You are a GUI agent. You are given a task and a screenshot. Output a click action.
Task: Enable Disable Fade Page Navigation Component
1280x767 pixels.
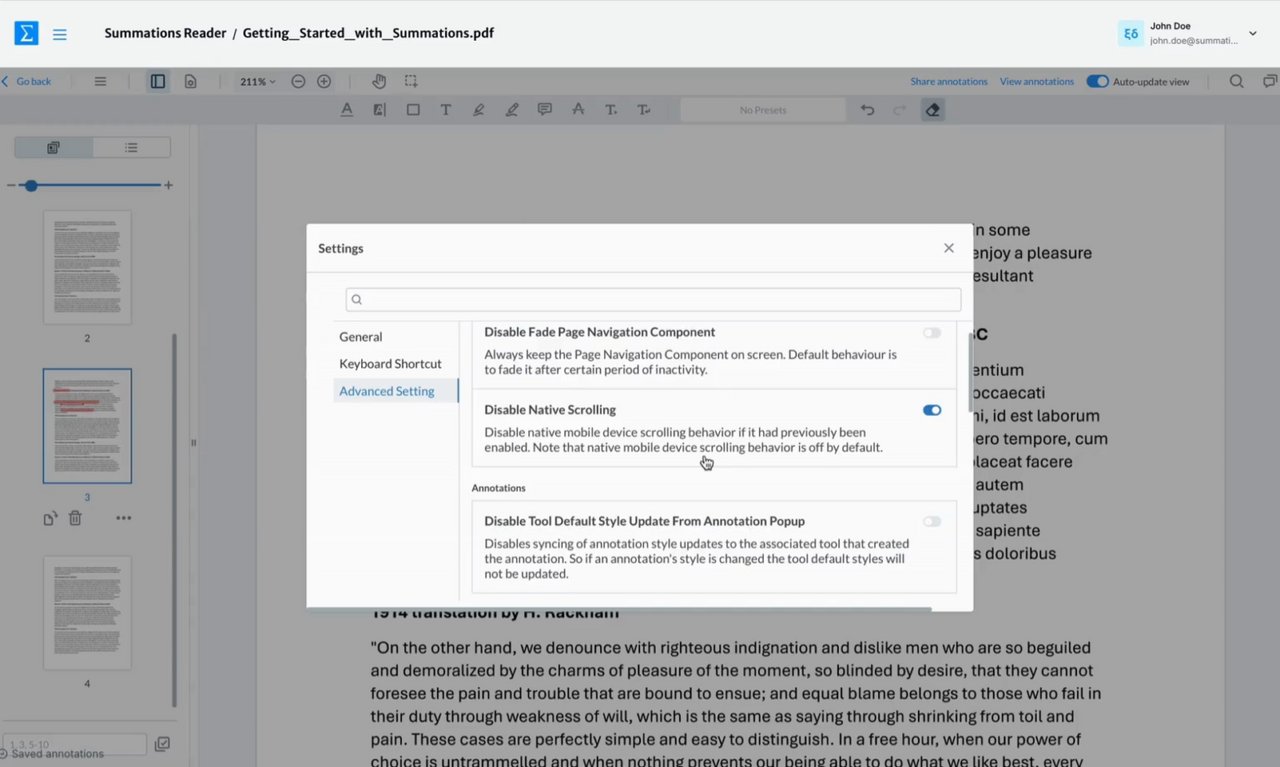coord(932,332)
